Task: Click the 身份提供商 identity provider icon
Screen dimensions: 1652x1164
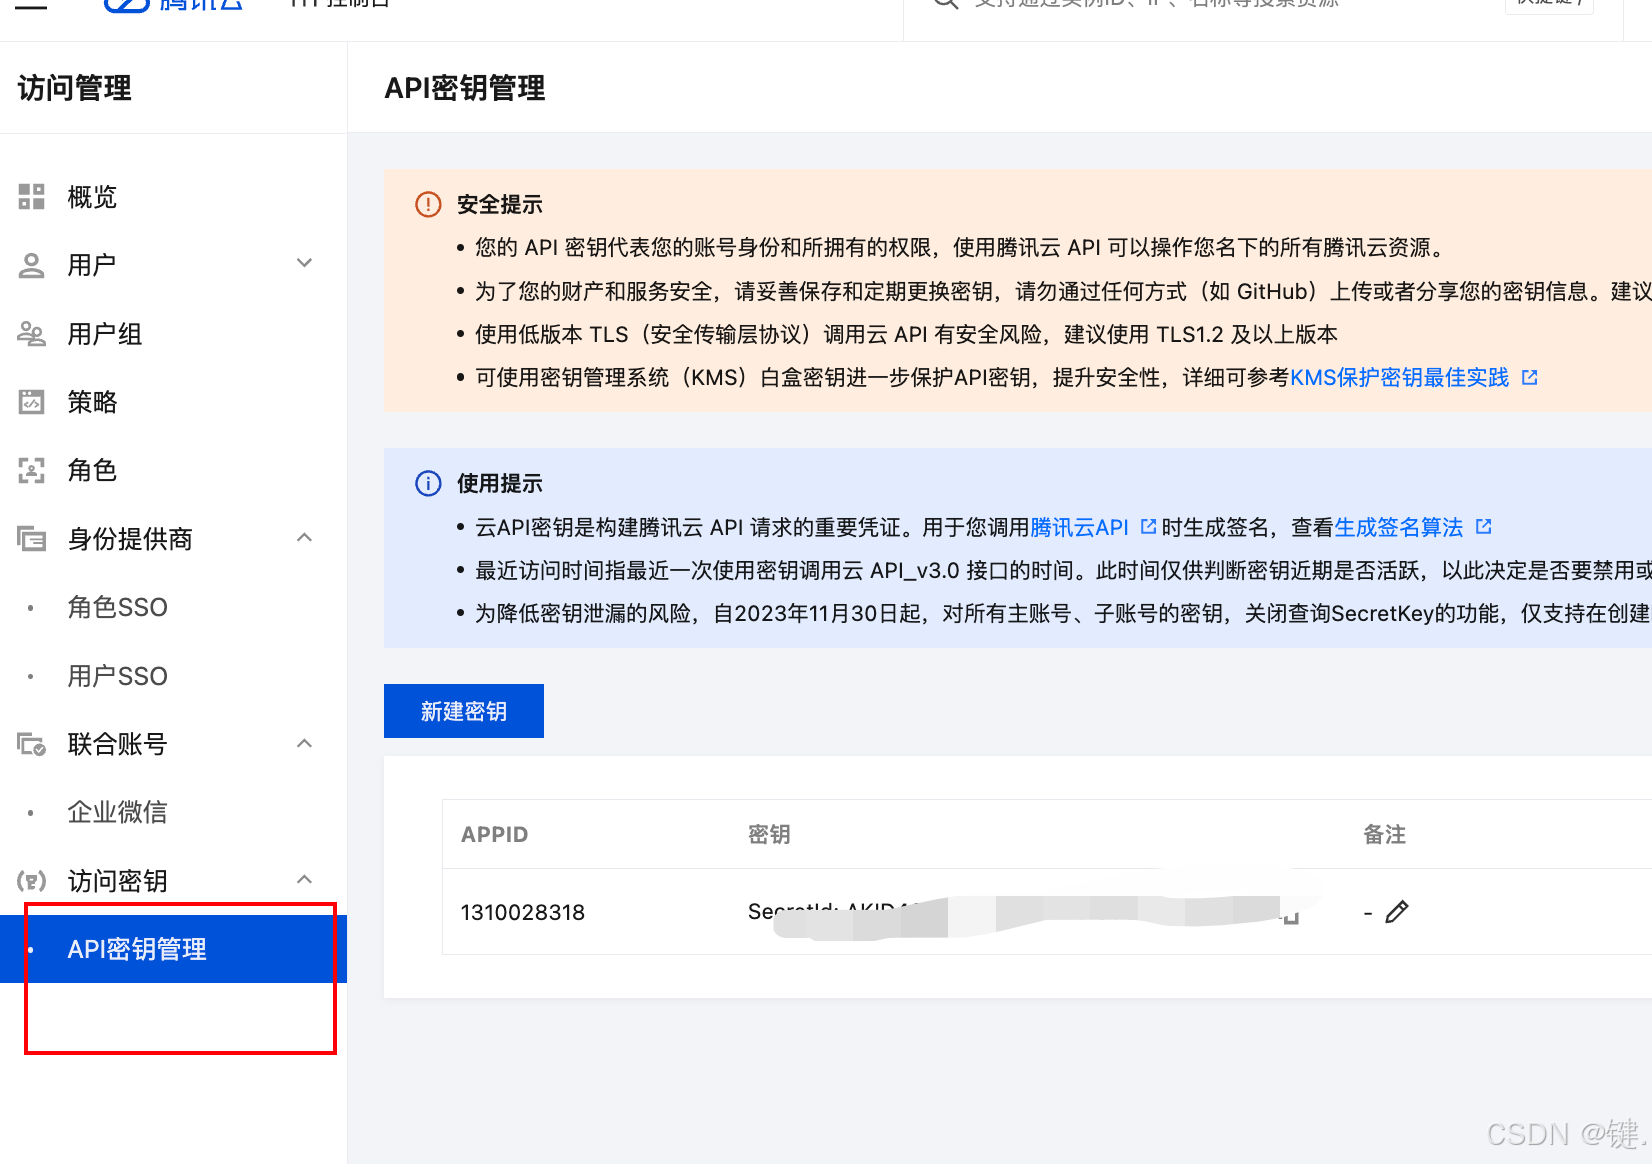Action: 31,539
